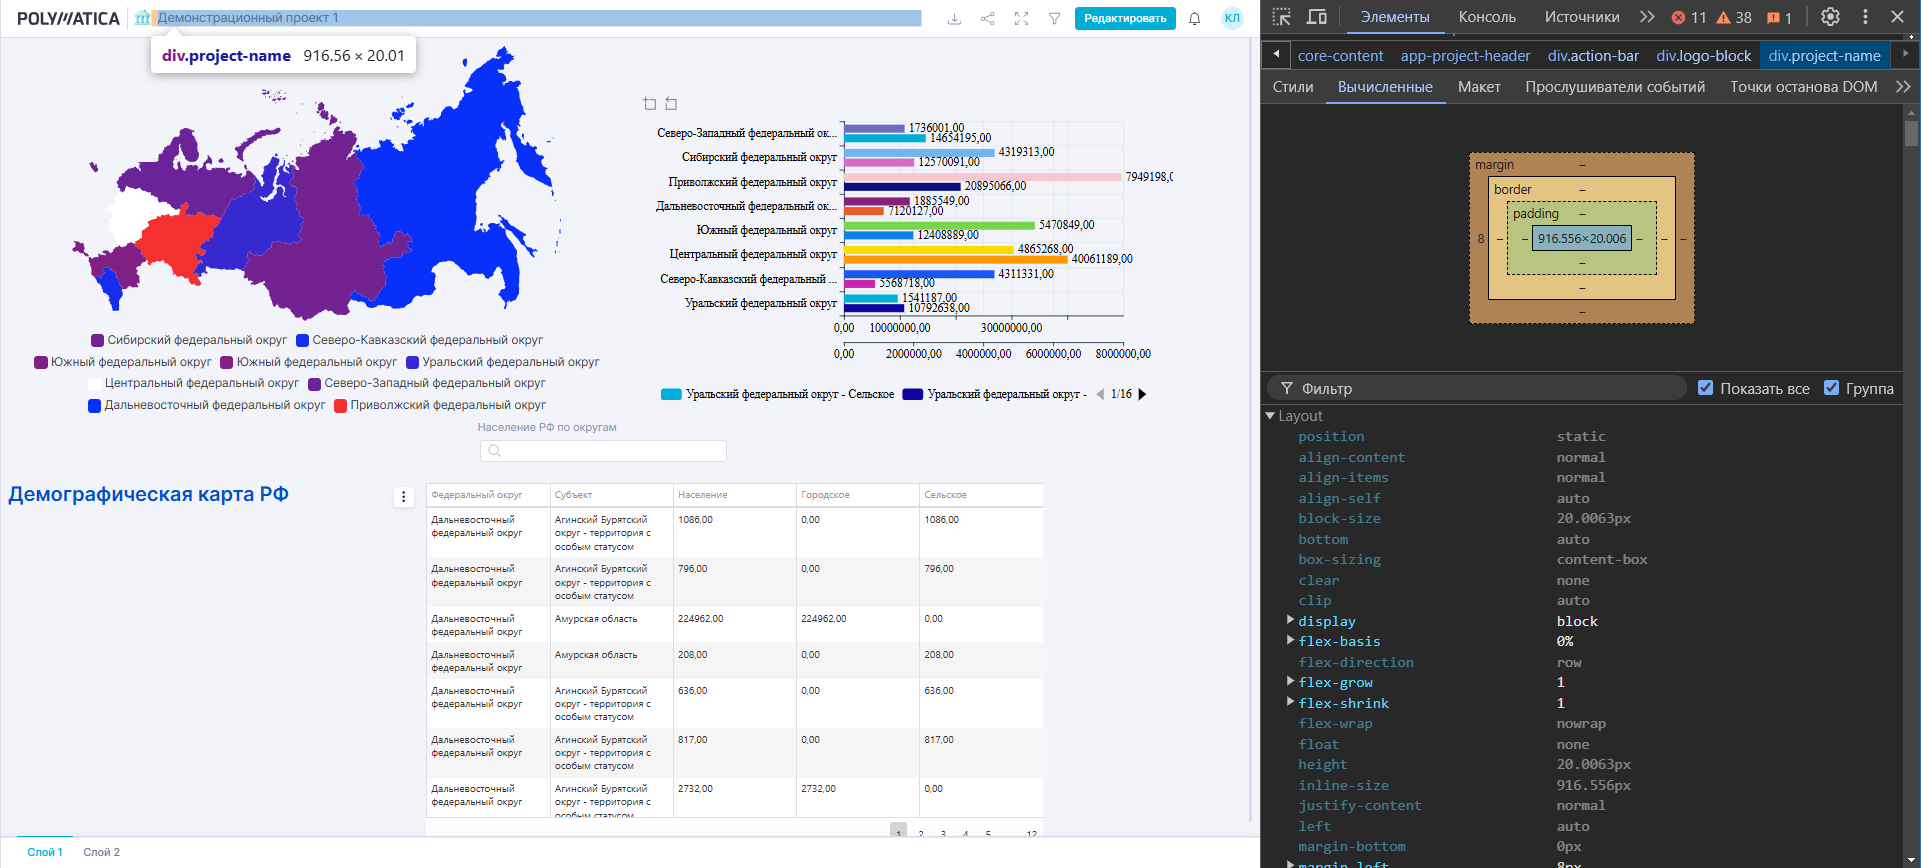Open DevTools settings gear

point(1830,17)
